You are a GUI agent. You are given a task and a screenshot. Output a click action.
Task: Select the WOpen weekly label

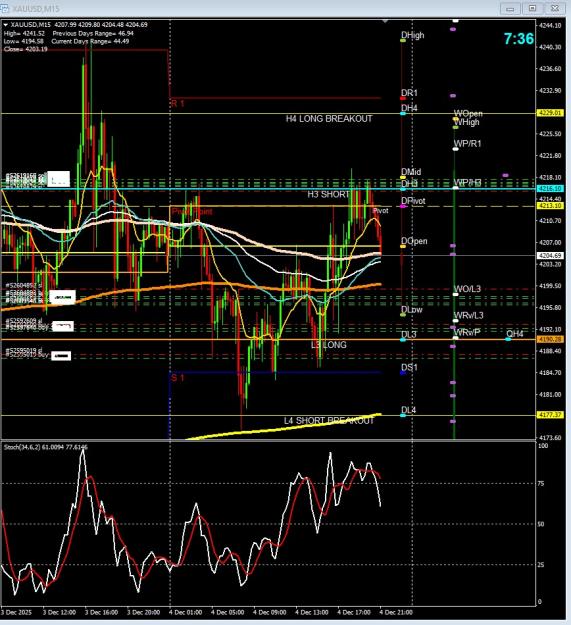[x=468, y=114]
